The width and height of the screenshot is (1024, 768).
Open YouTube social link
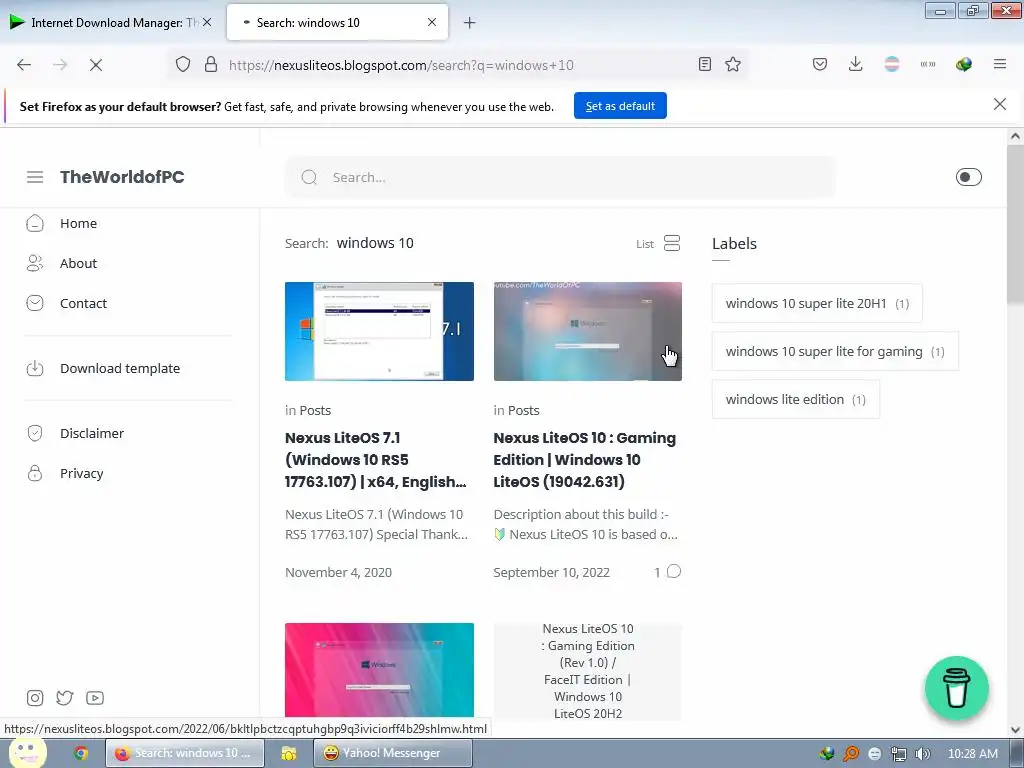point(95,698)
